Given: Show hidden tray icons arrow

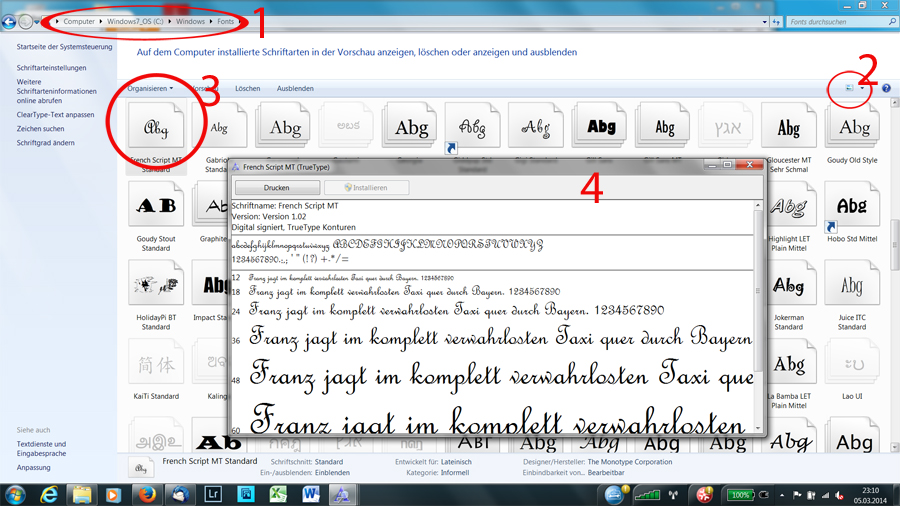Looking at the screenshot, I should coord(782,495).
